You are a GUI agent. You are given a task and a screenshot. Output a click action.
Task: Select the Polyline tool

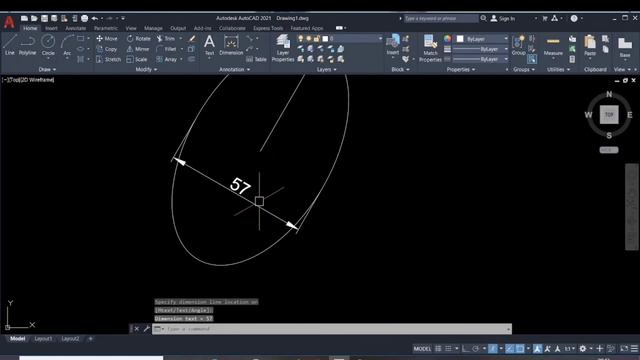point(27,44)
